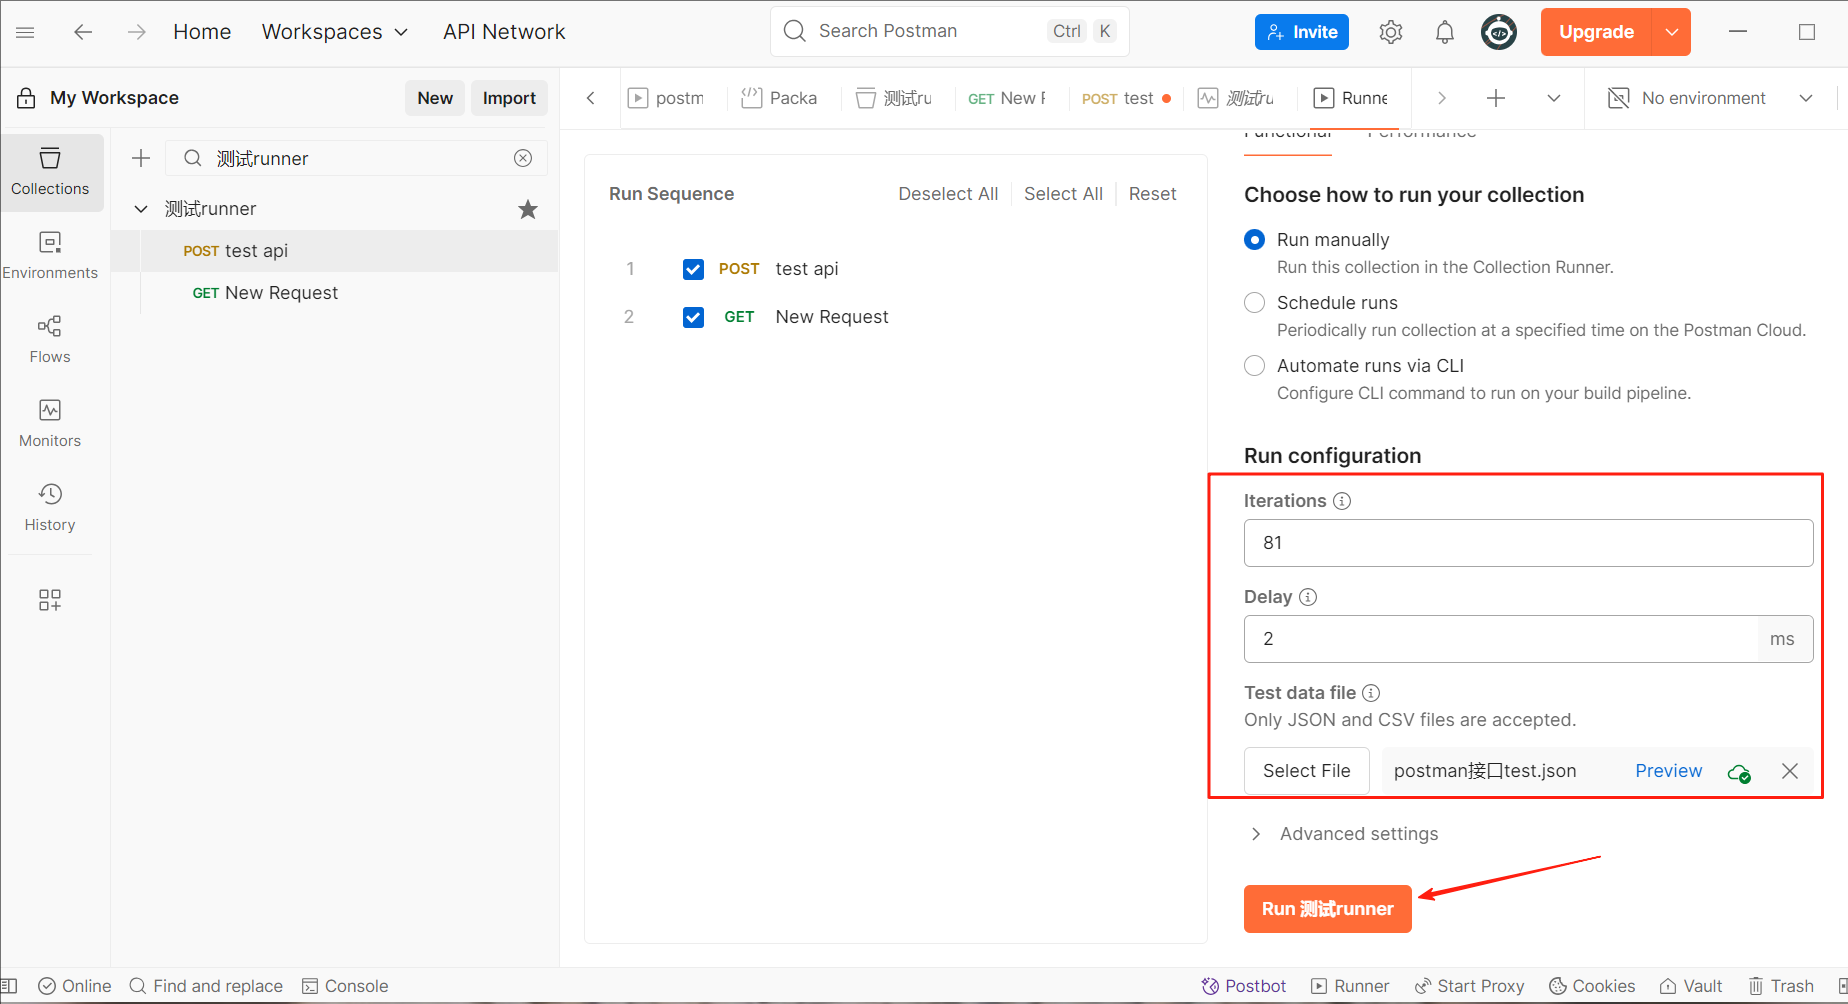Click the plus icon to create collection
This screenshot has height=1004, width=1848.
pyautogui.click(x=141, y=158)
